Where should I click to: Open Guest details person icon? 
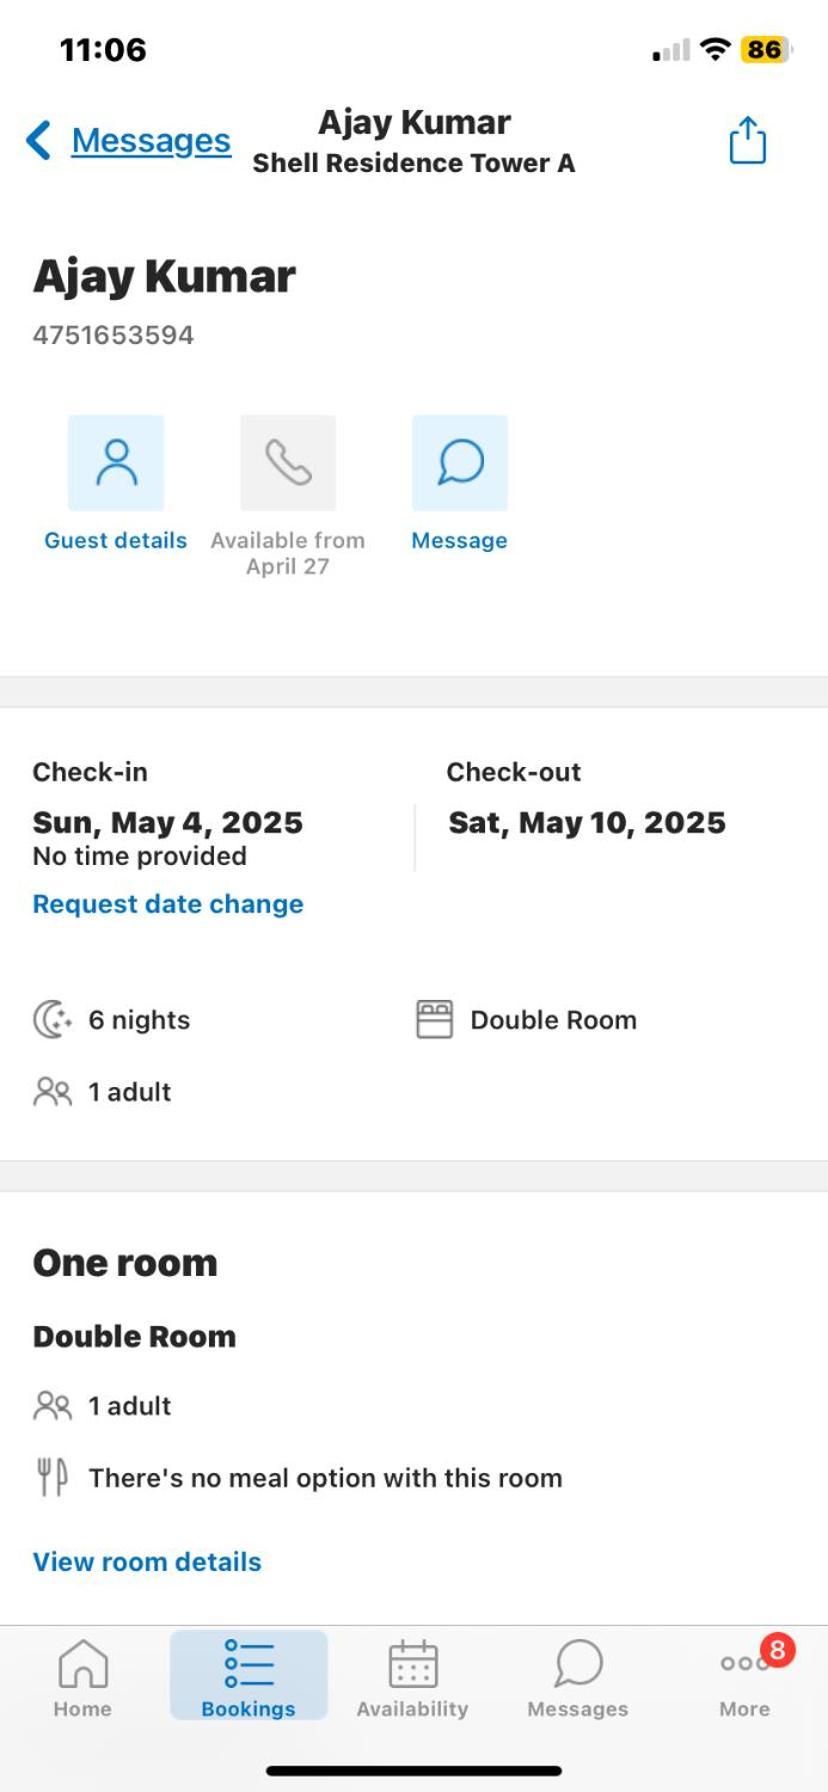point(116,463)
